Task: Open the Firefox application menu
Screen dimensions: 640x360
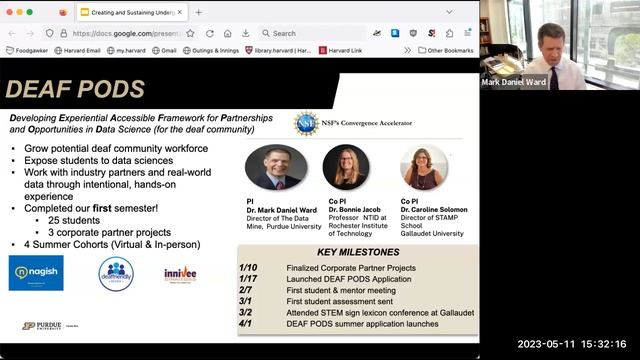Action: 467,33
